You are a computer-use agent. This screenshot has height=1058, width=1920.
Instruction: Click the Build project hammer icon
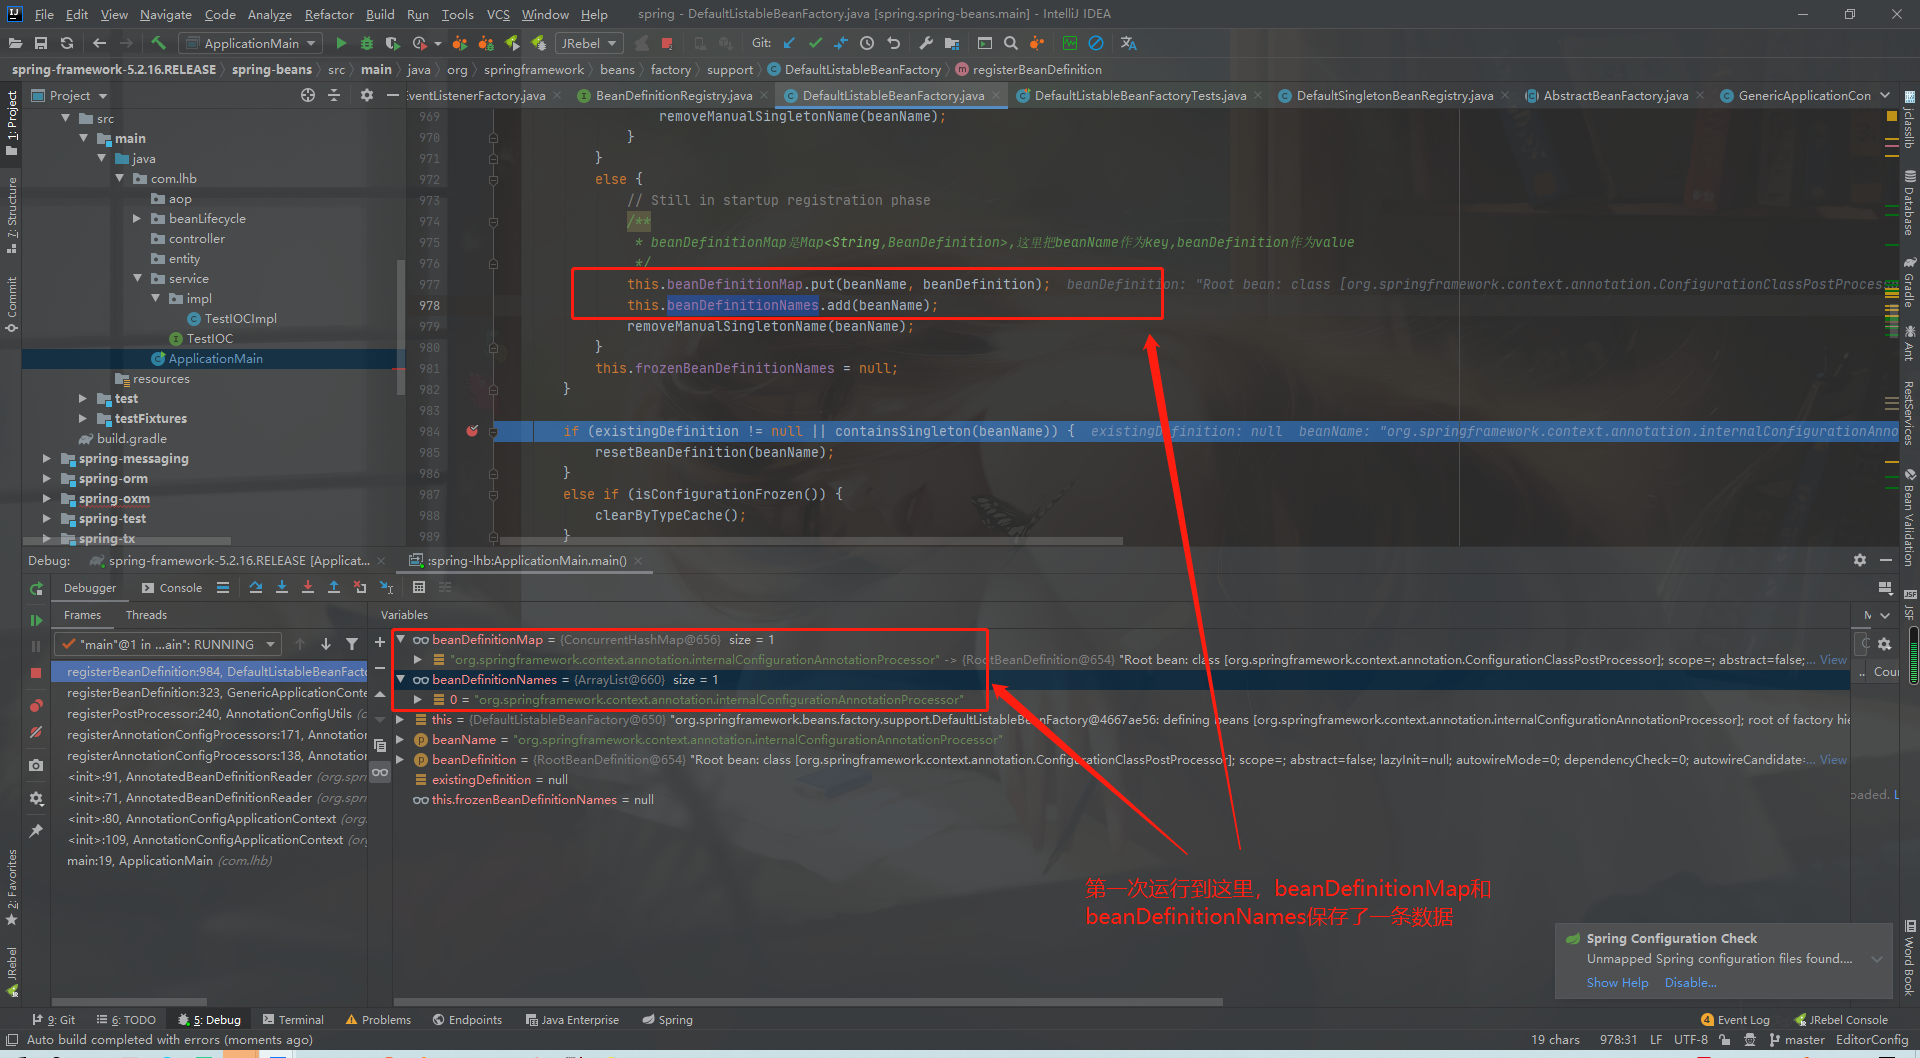click(x=158, y=43)
